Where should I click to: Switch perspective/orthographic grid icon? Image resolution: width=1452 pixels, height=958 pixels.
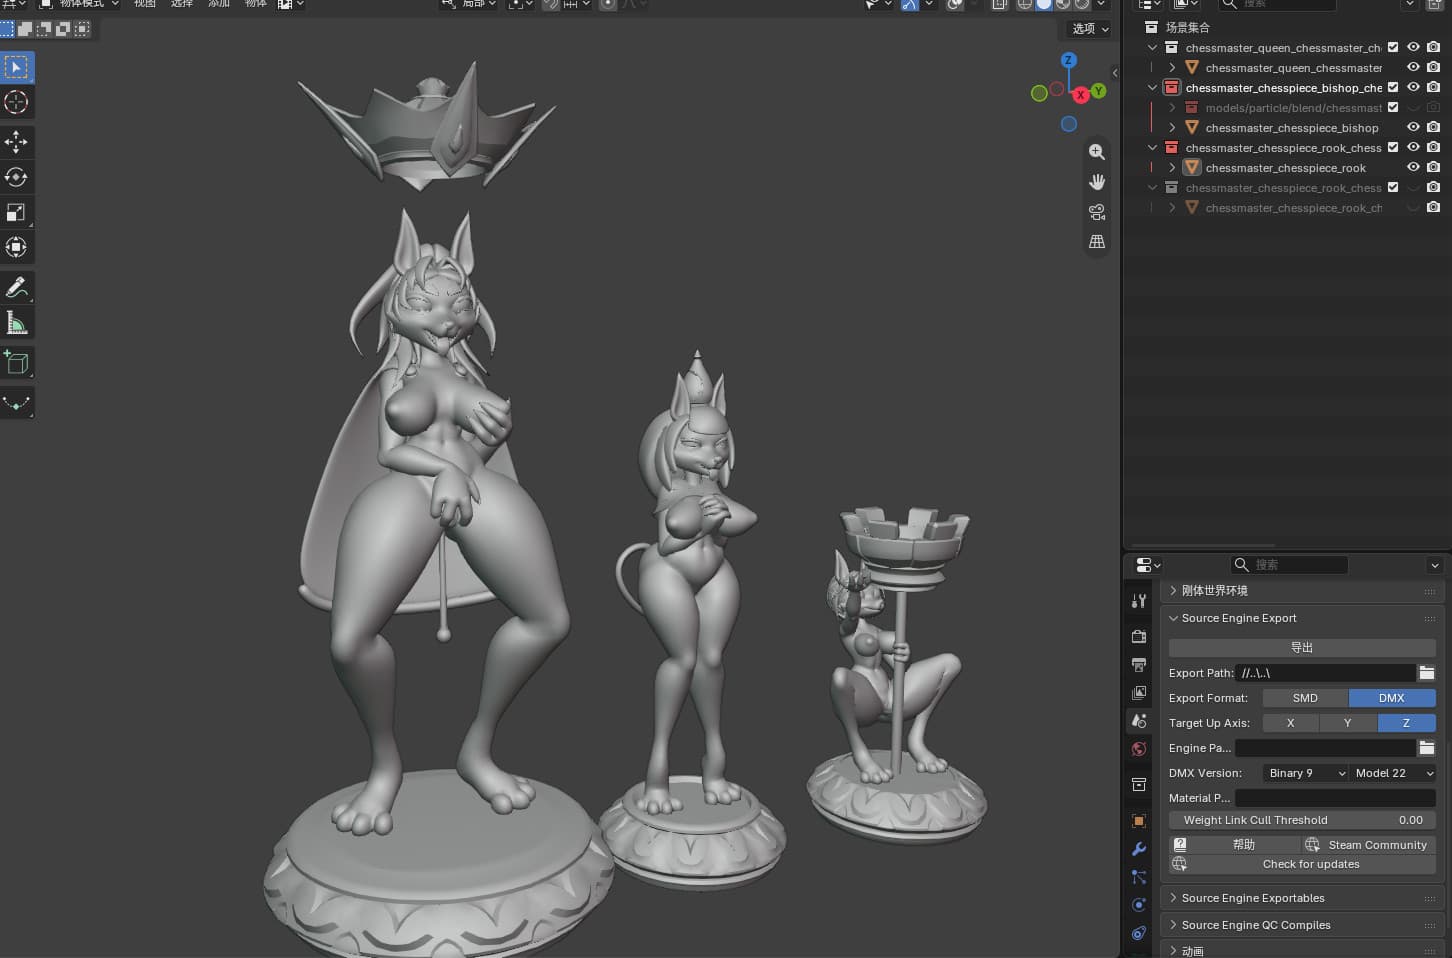point(1097,242)
